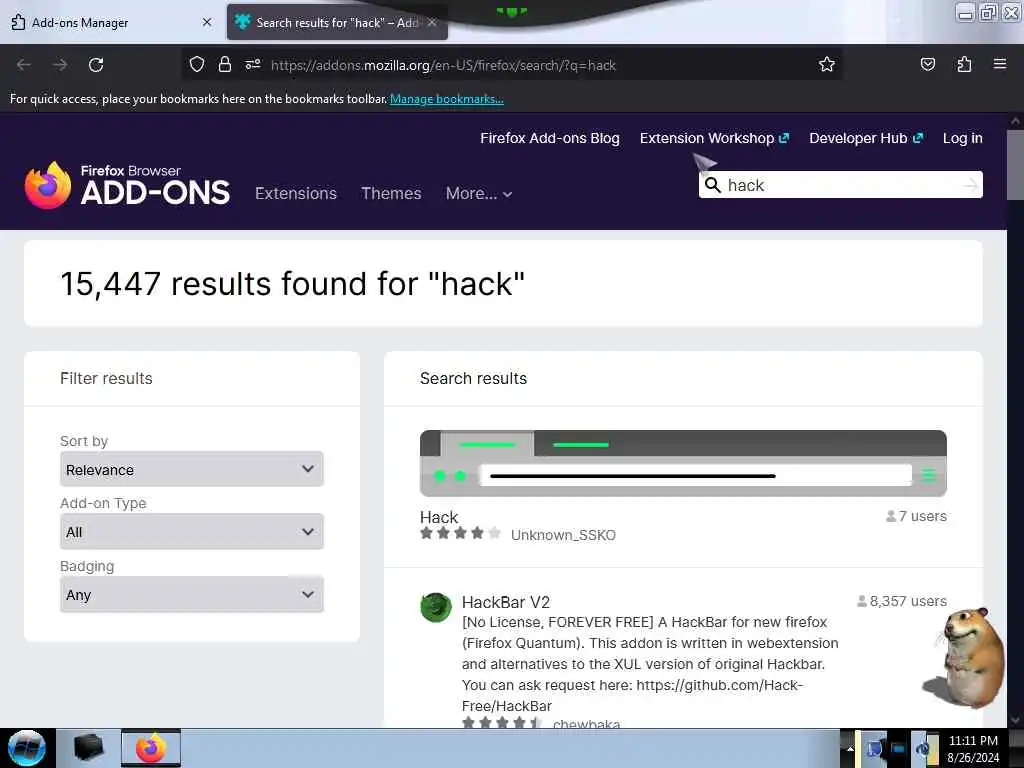Open the Themes navigation item
1024x768 pixels.
pyautogui.click(x=391, y=193)
